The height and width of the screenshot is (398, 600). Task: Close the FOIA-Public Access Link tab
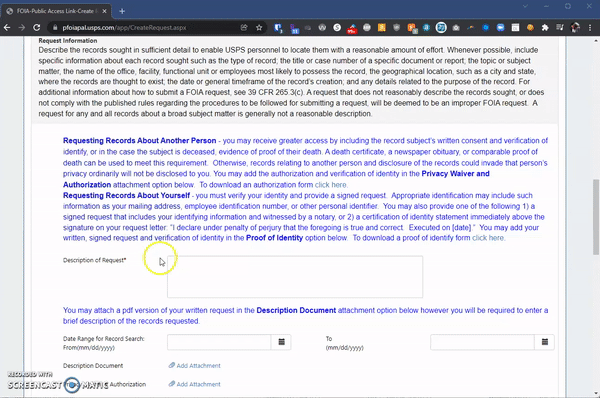point(104,11)
